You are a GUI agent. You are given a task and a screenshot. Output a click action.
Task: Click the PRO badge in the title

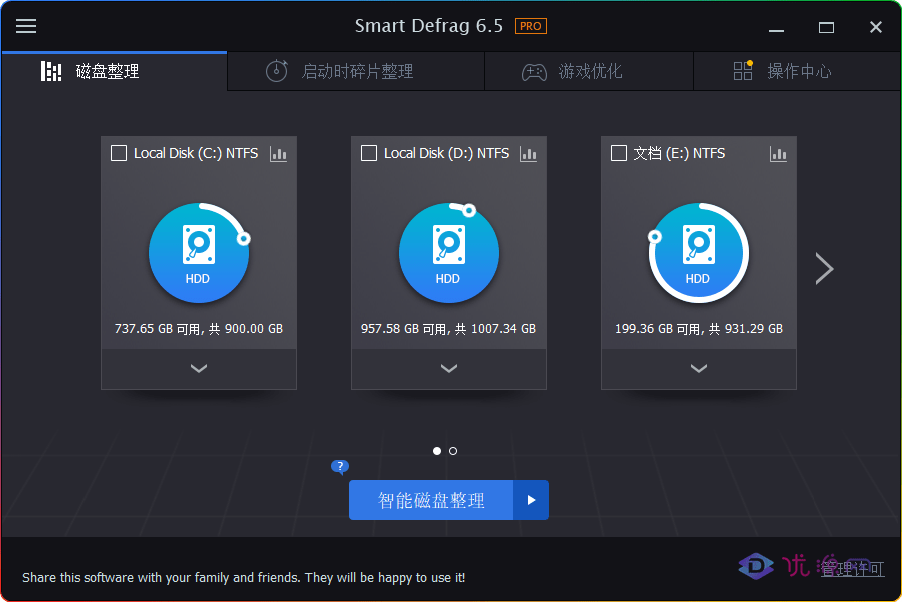(530, 26)
